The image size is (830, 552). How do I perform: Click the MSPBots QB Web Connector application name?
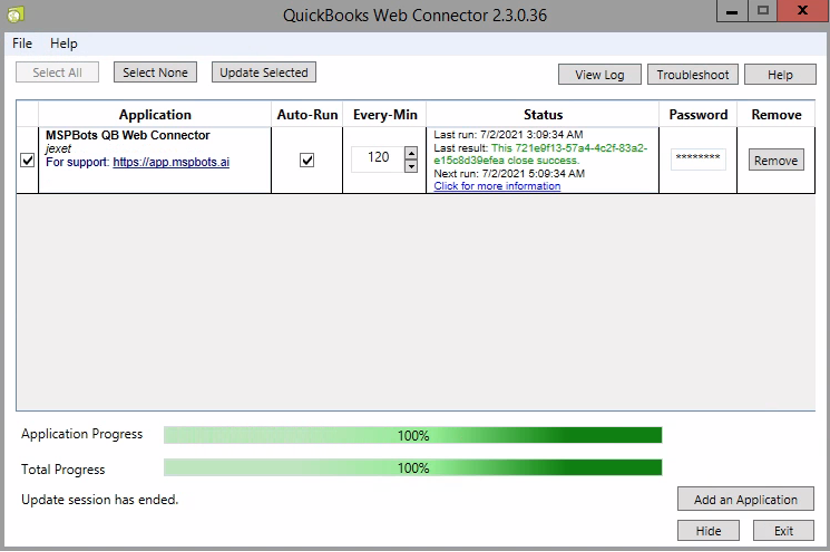click(128, 135)
